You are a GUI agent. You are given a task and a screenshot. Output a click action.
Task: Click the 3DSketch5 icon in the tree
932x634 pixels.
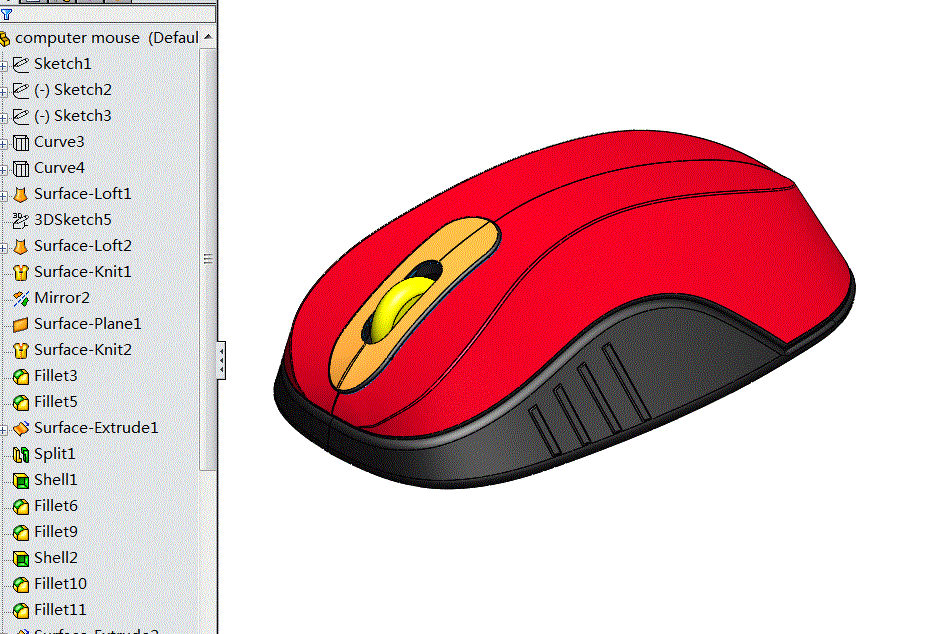point(21,219)
